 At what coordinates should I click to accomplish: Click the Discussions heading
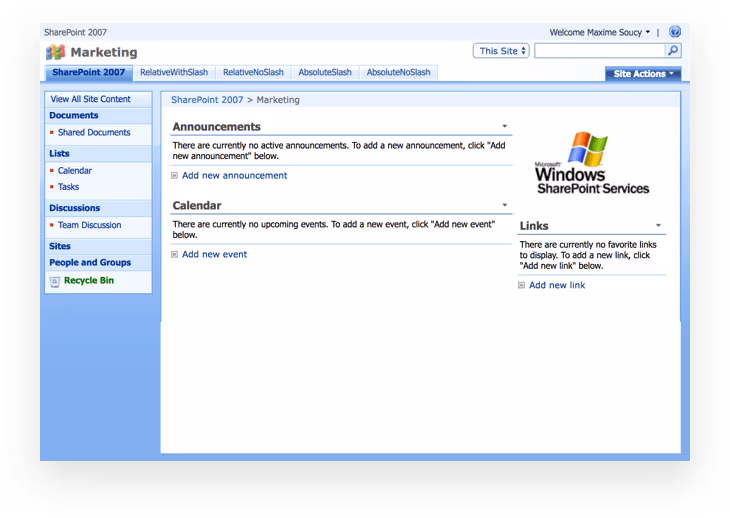click(x=75, y=208)
